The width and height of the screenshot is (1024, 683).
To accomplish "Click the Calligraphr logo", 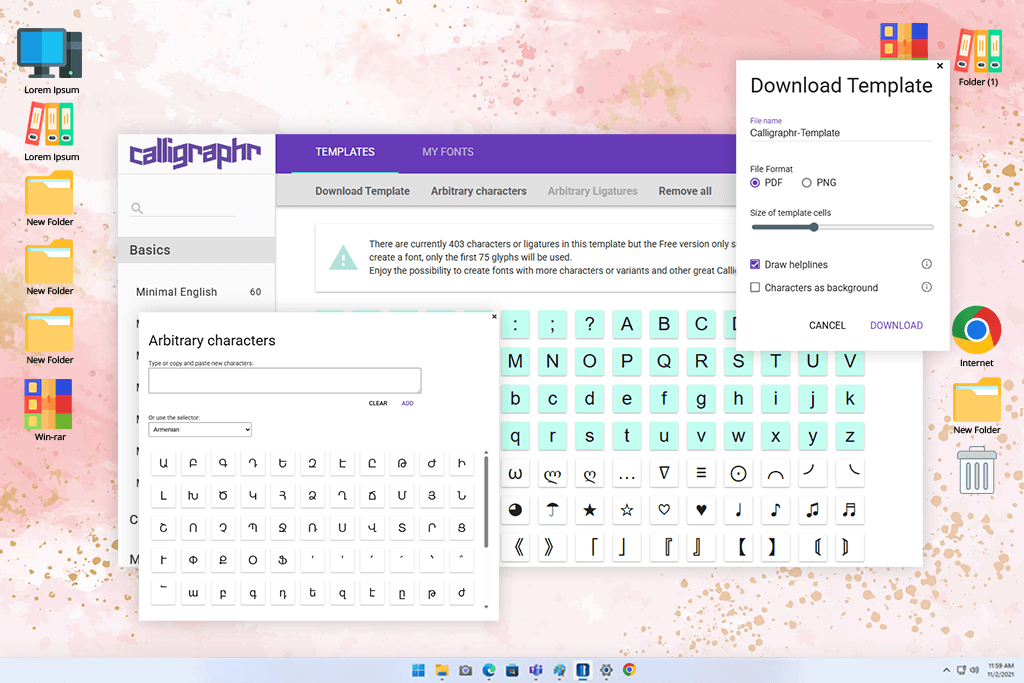I will tap(195, 153).
